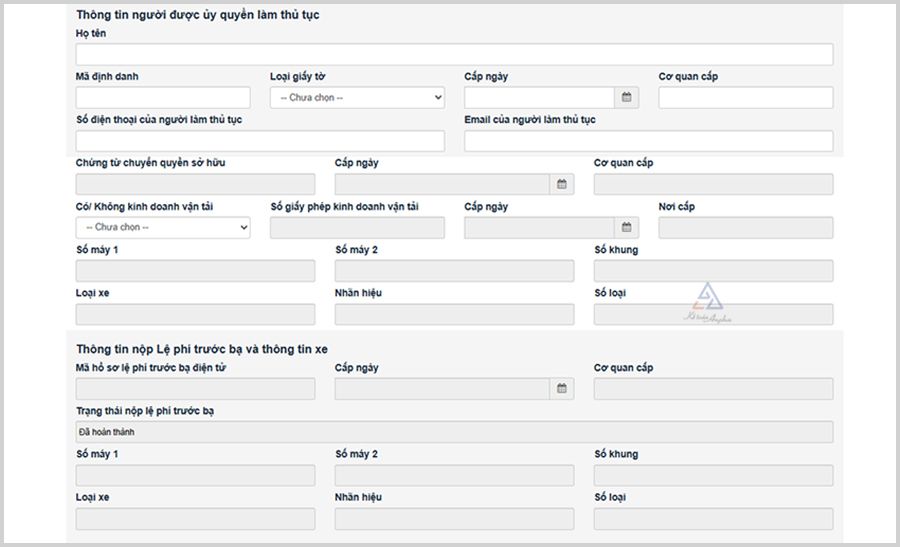Select the Chứng từ chuyển quyền sở hữu field

[195, 185]
